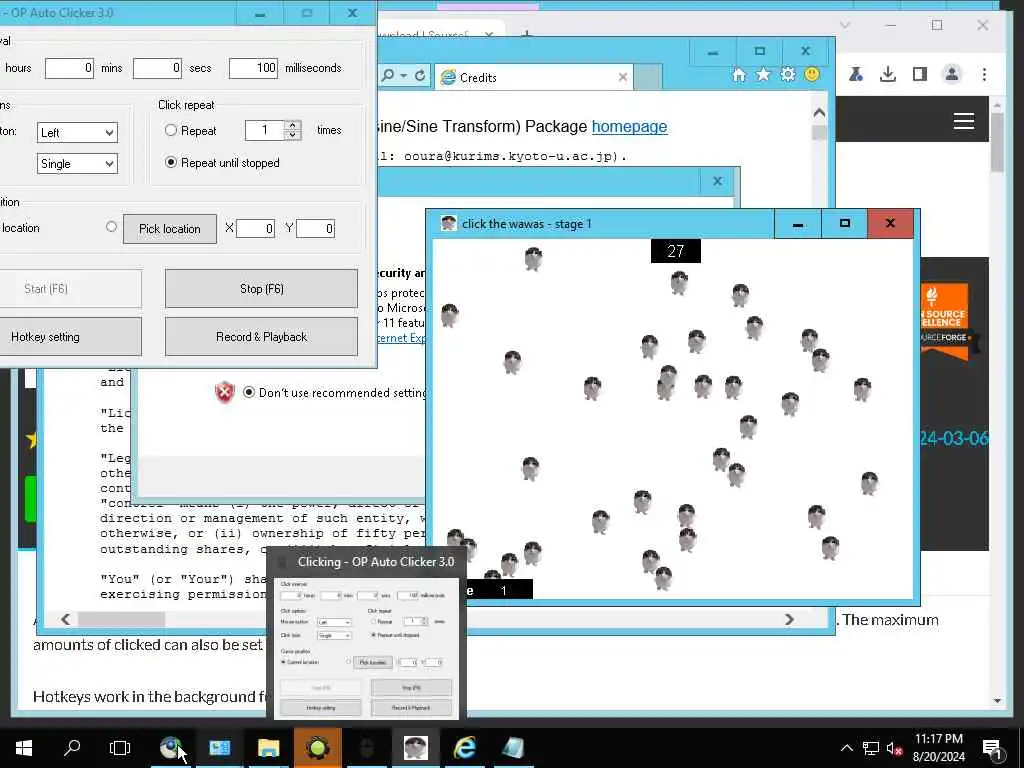Click the IE address bar search icon
The height and width of the screenshot is (768, 1024).
[388, 76]
